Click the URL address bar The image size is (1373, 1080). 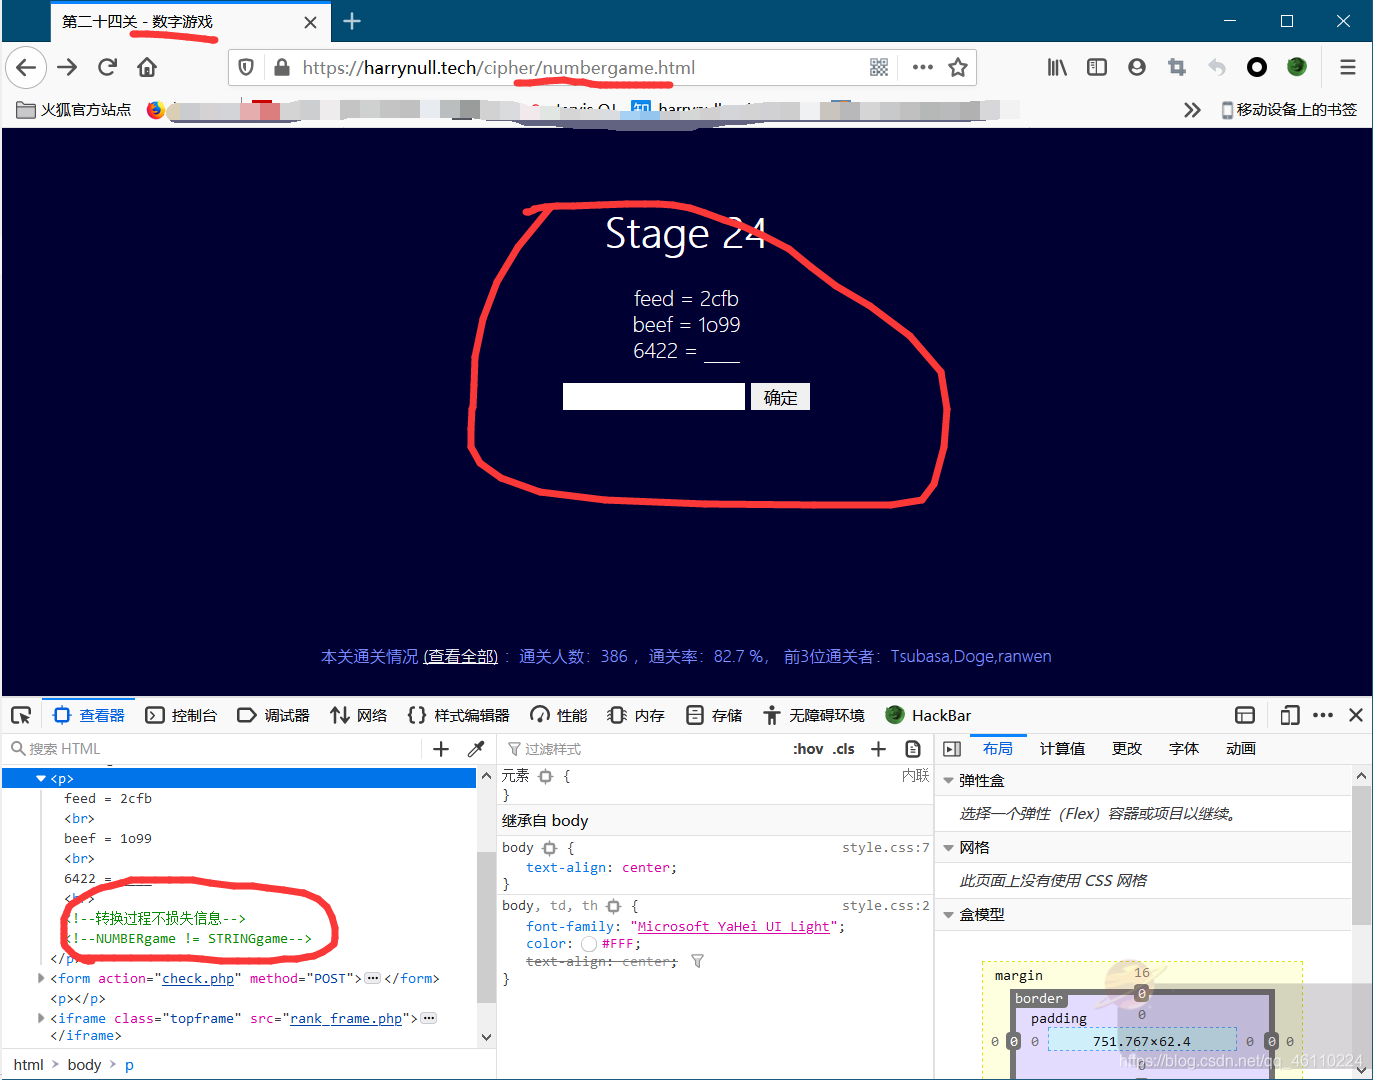point(580,68)
